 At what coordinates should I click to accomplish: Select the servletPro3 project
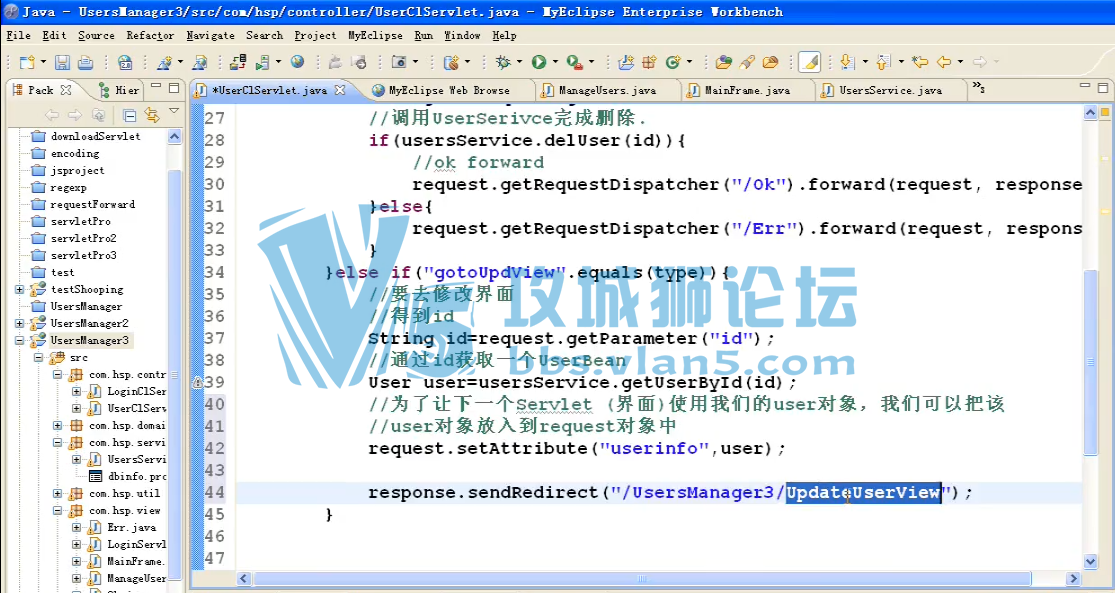pyautogui.click(x=83, y=255)
